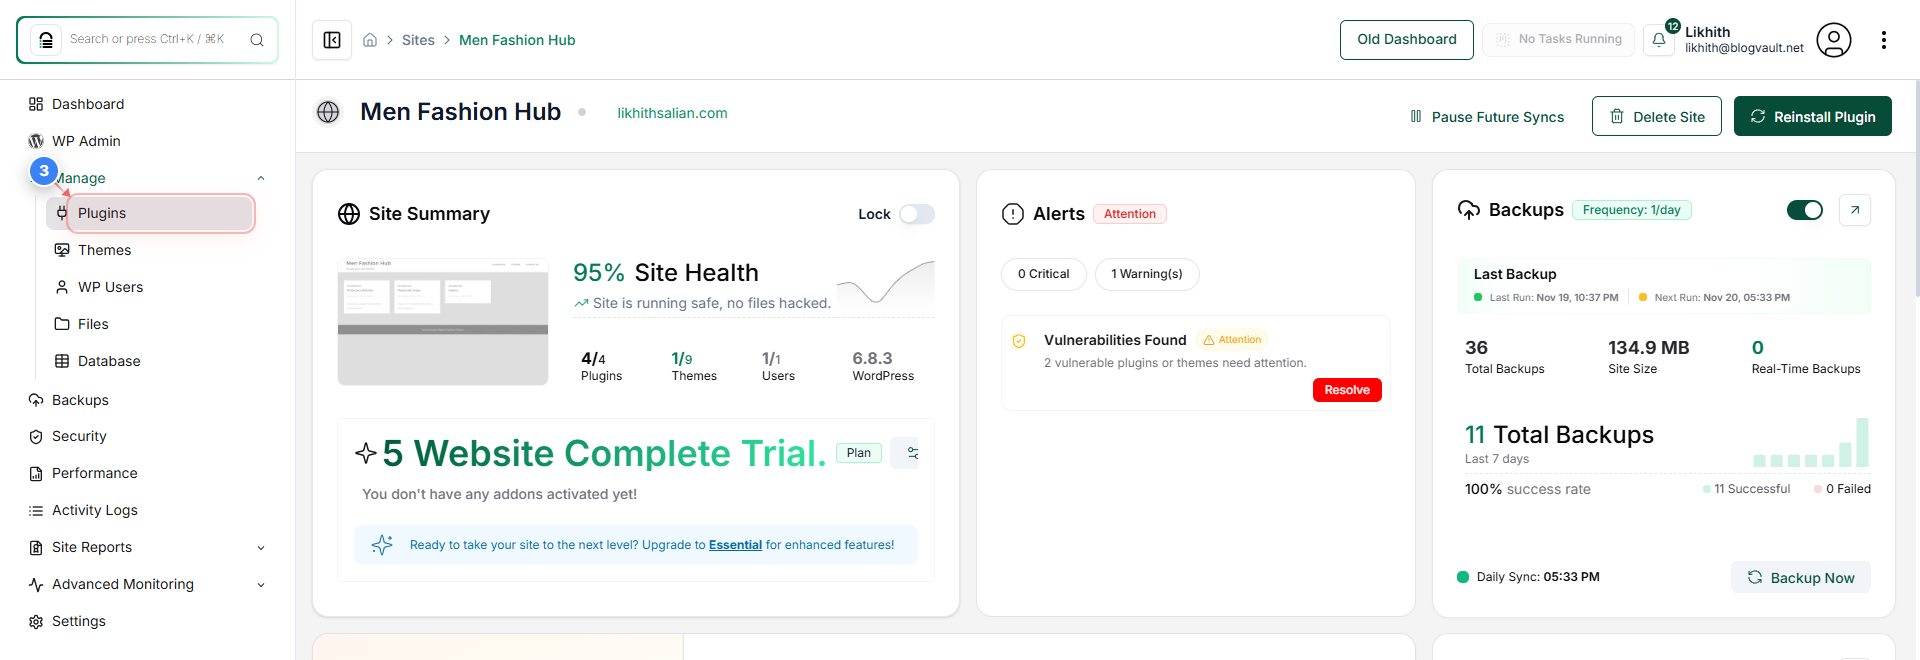
Task: Focus the search input field
Action: click(147, 39)
